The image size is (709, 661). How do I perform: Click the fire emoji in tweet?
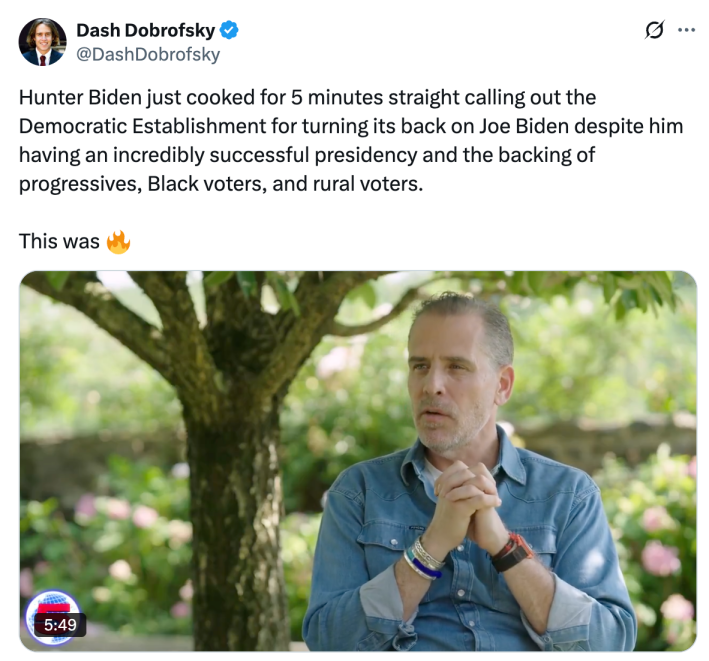tap(118, 241)
